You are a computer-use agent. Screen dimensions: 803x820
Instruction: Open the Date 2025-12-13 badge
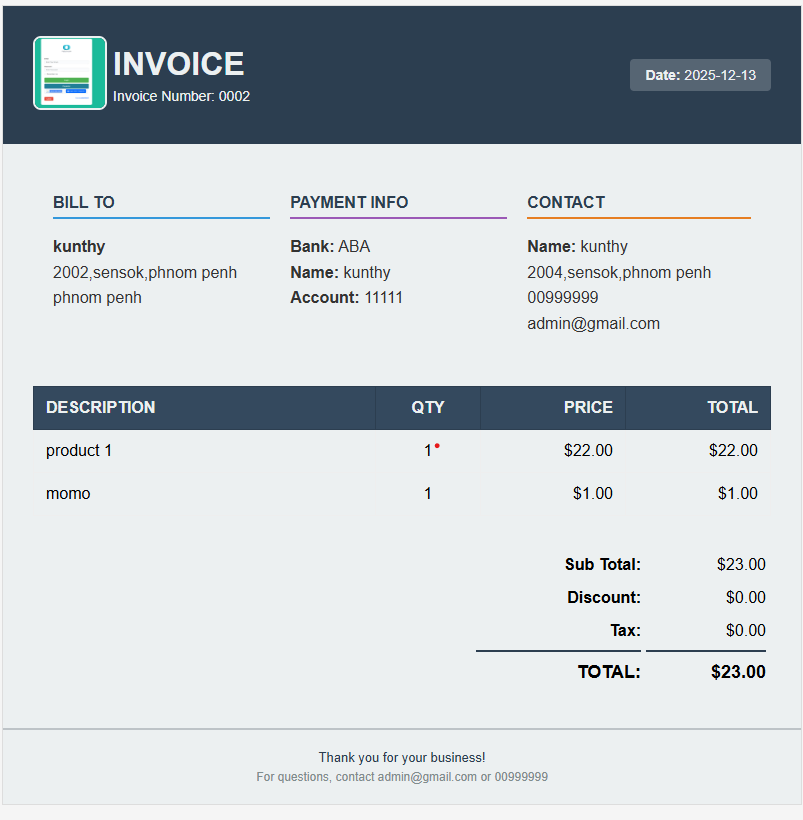point(699,74)
